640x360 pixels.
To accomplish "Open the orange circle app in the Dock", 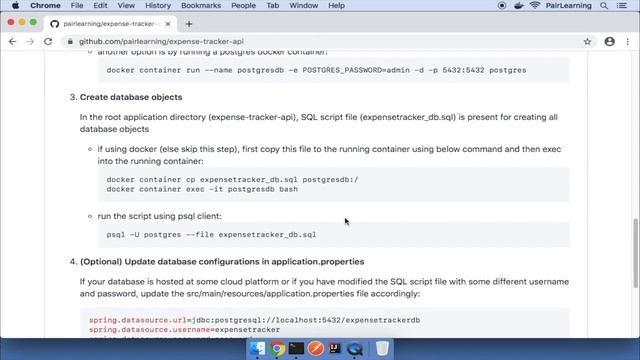I will (316, 349).
